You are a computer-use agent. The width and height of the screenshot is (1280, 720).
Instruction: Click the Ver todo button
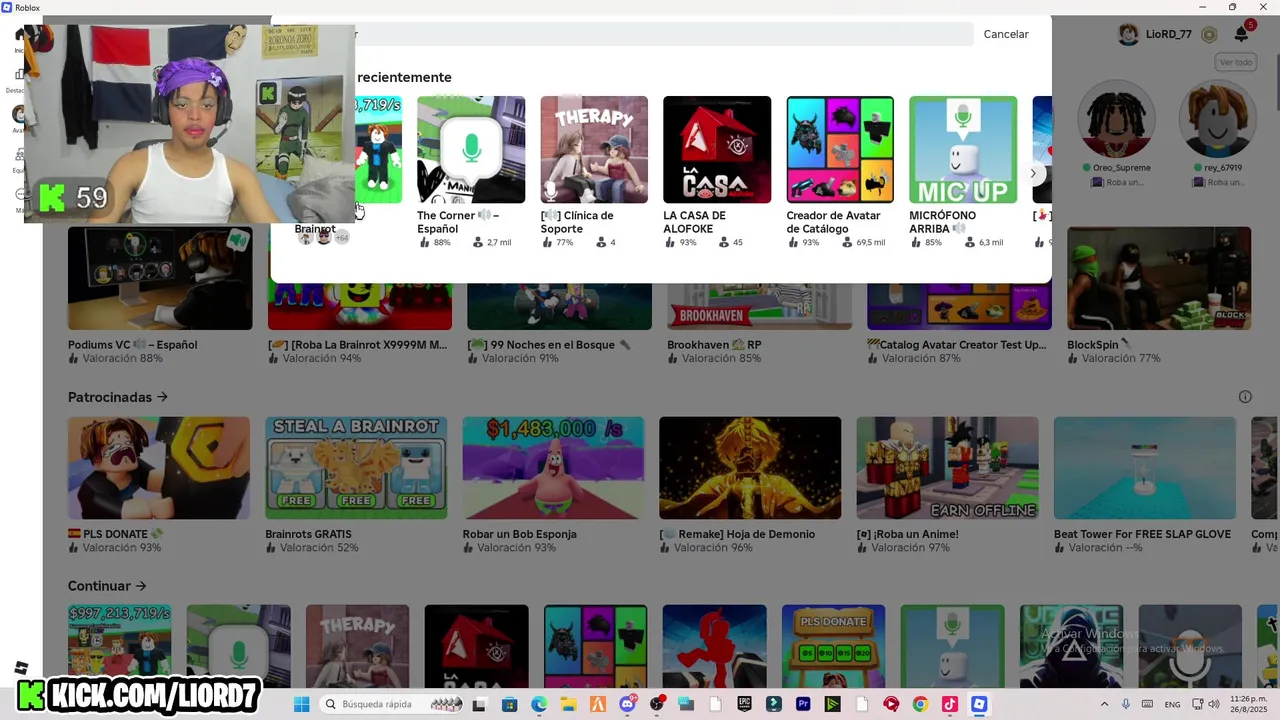[1236, 62]
